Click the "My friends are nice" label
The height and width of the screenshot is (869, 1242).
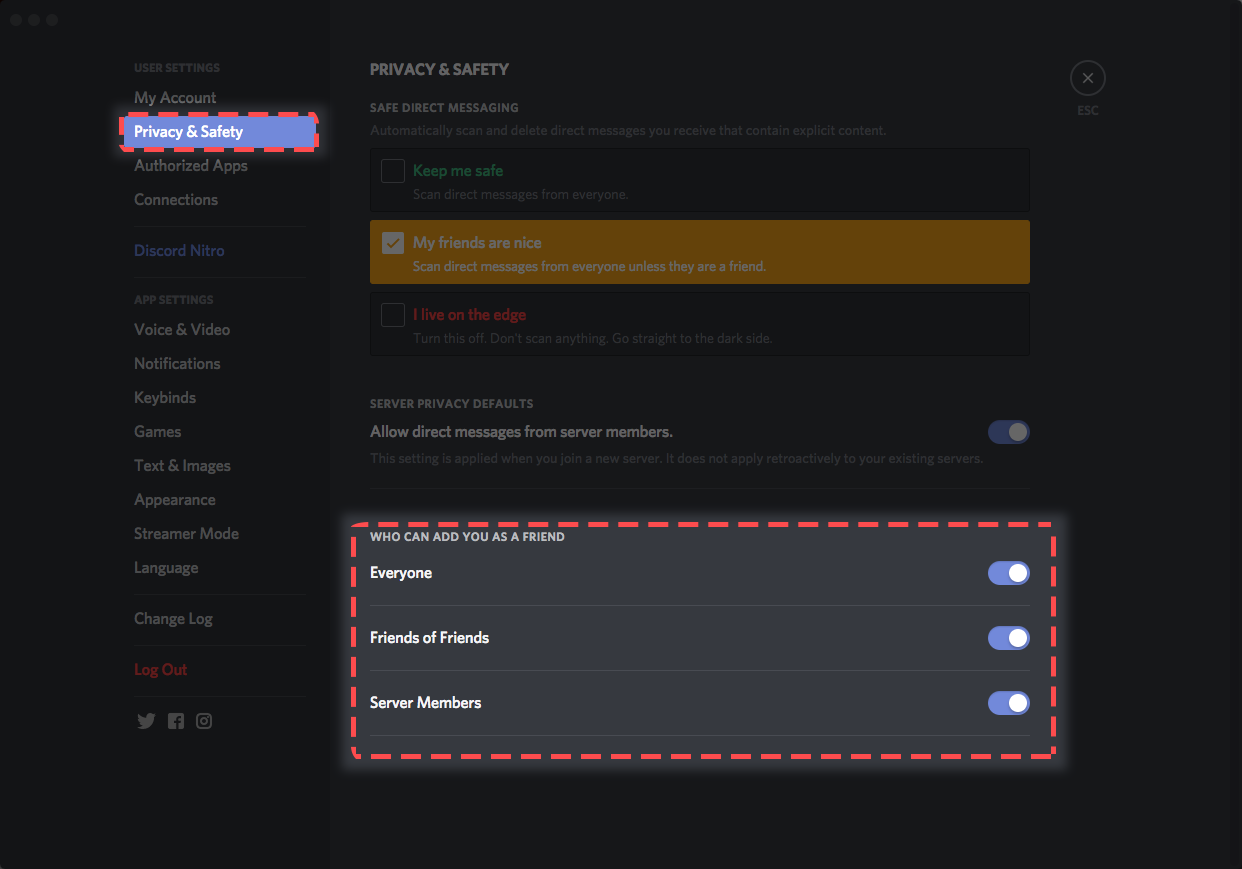(477, 243)
